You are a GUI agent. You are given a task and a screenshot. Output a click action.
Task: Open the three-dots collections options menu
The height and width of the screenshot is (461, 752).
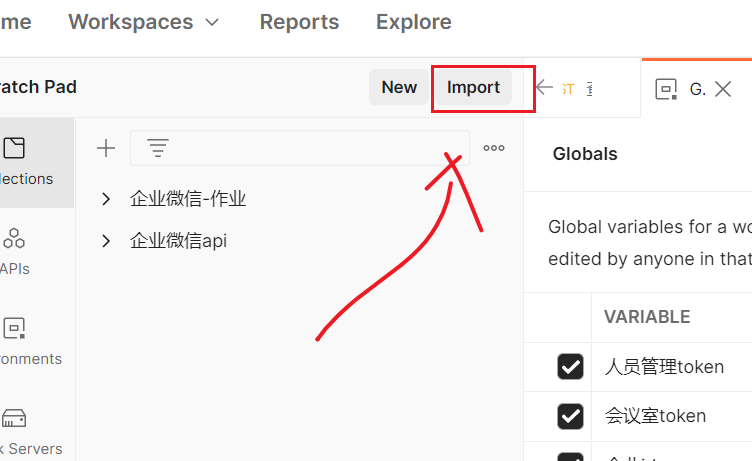click(494, 148)
